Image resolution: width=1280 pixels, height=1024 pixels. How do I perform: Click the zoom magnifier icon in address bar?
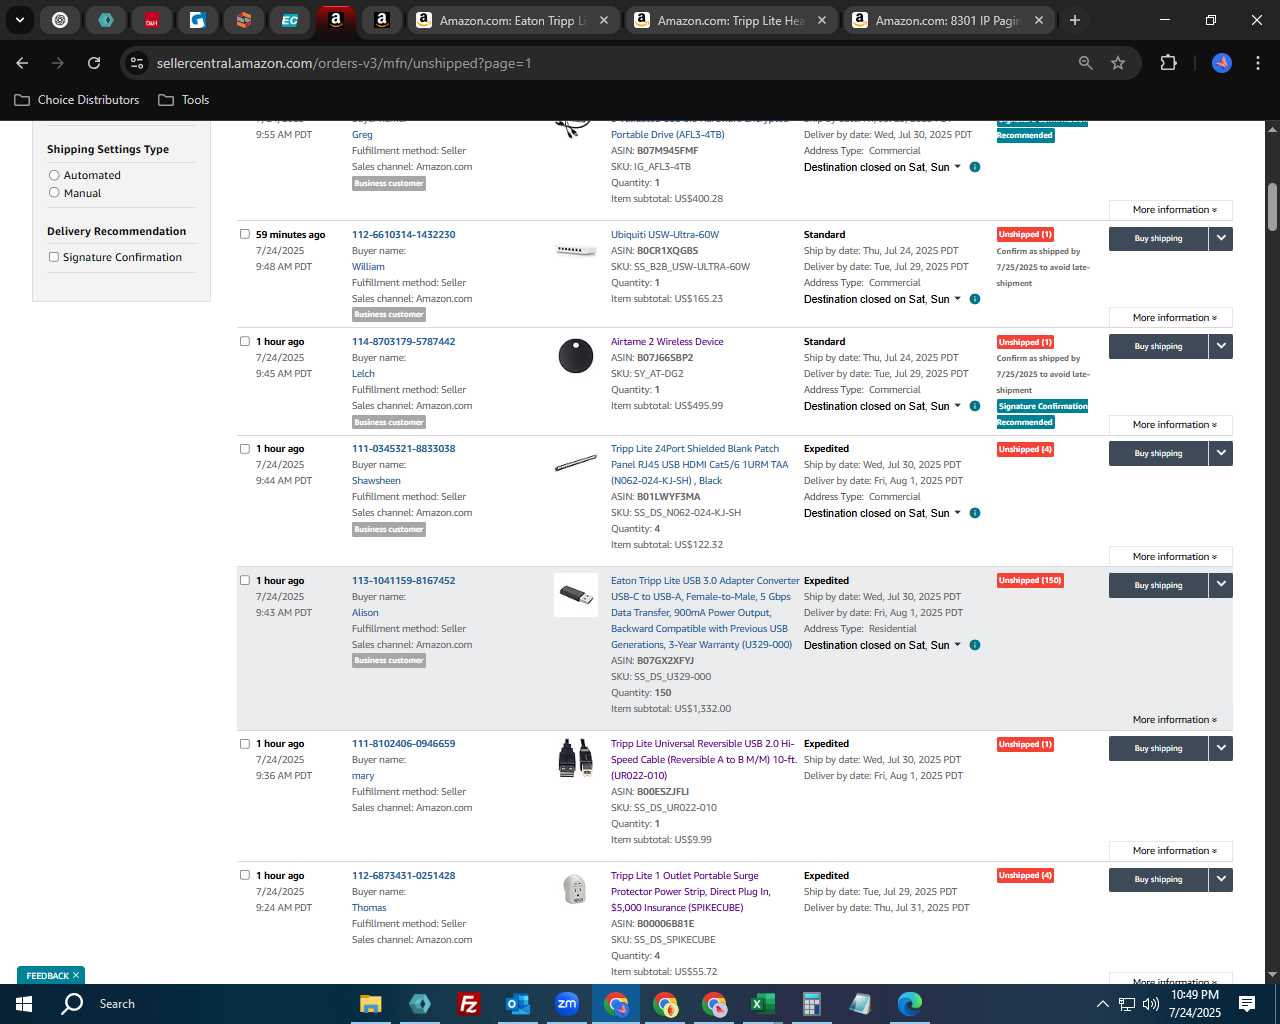point(1086,63)
